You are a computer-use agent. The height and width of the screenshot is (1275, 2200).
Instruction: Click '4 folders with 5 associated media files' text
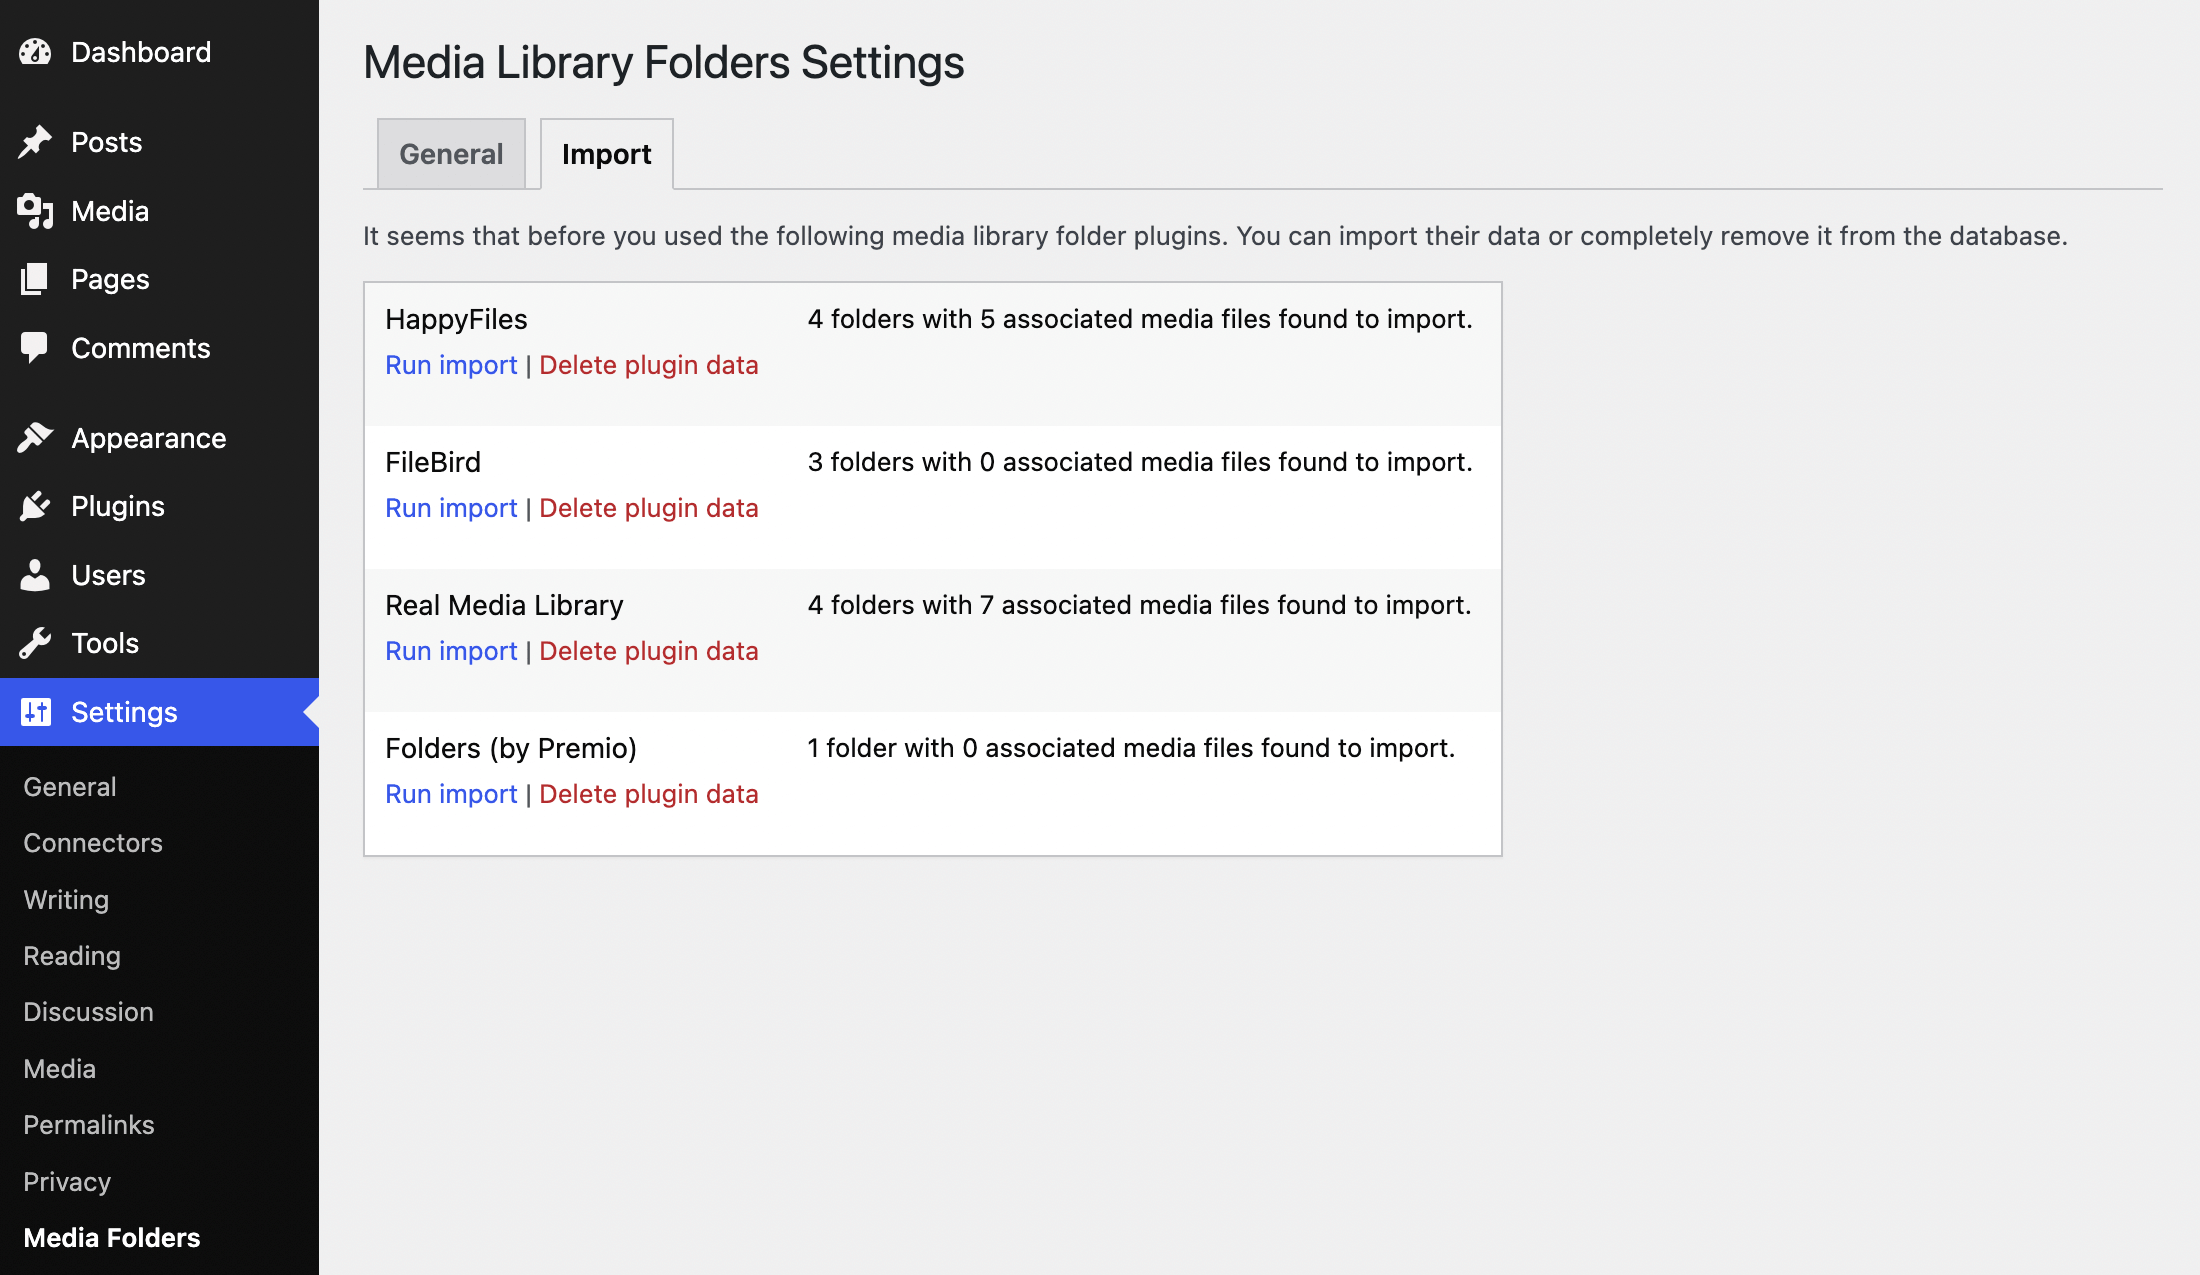tap(1140, 319)
